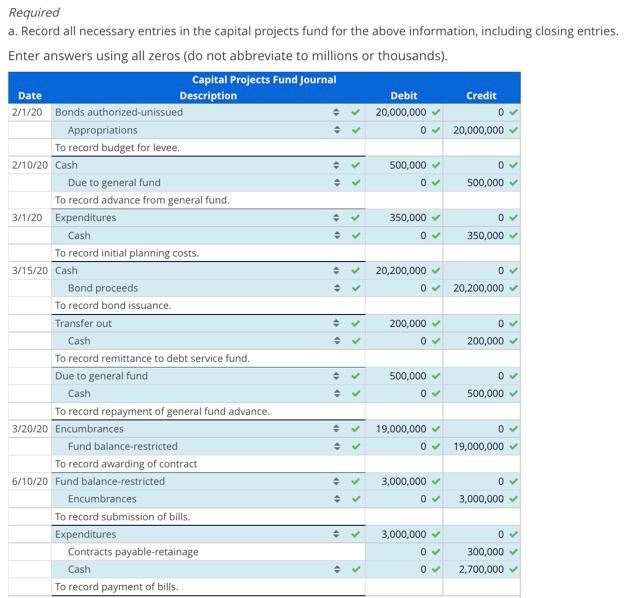639x598 pixels.
Task: Click the 3/15/20 date cell
Action: click(30, 271)
